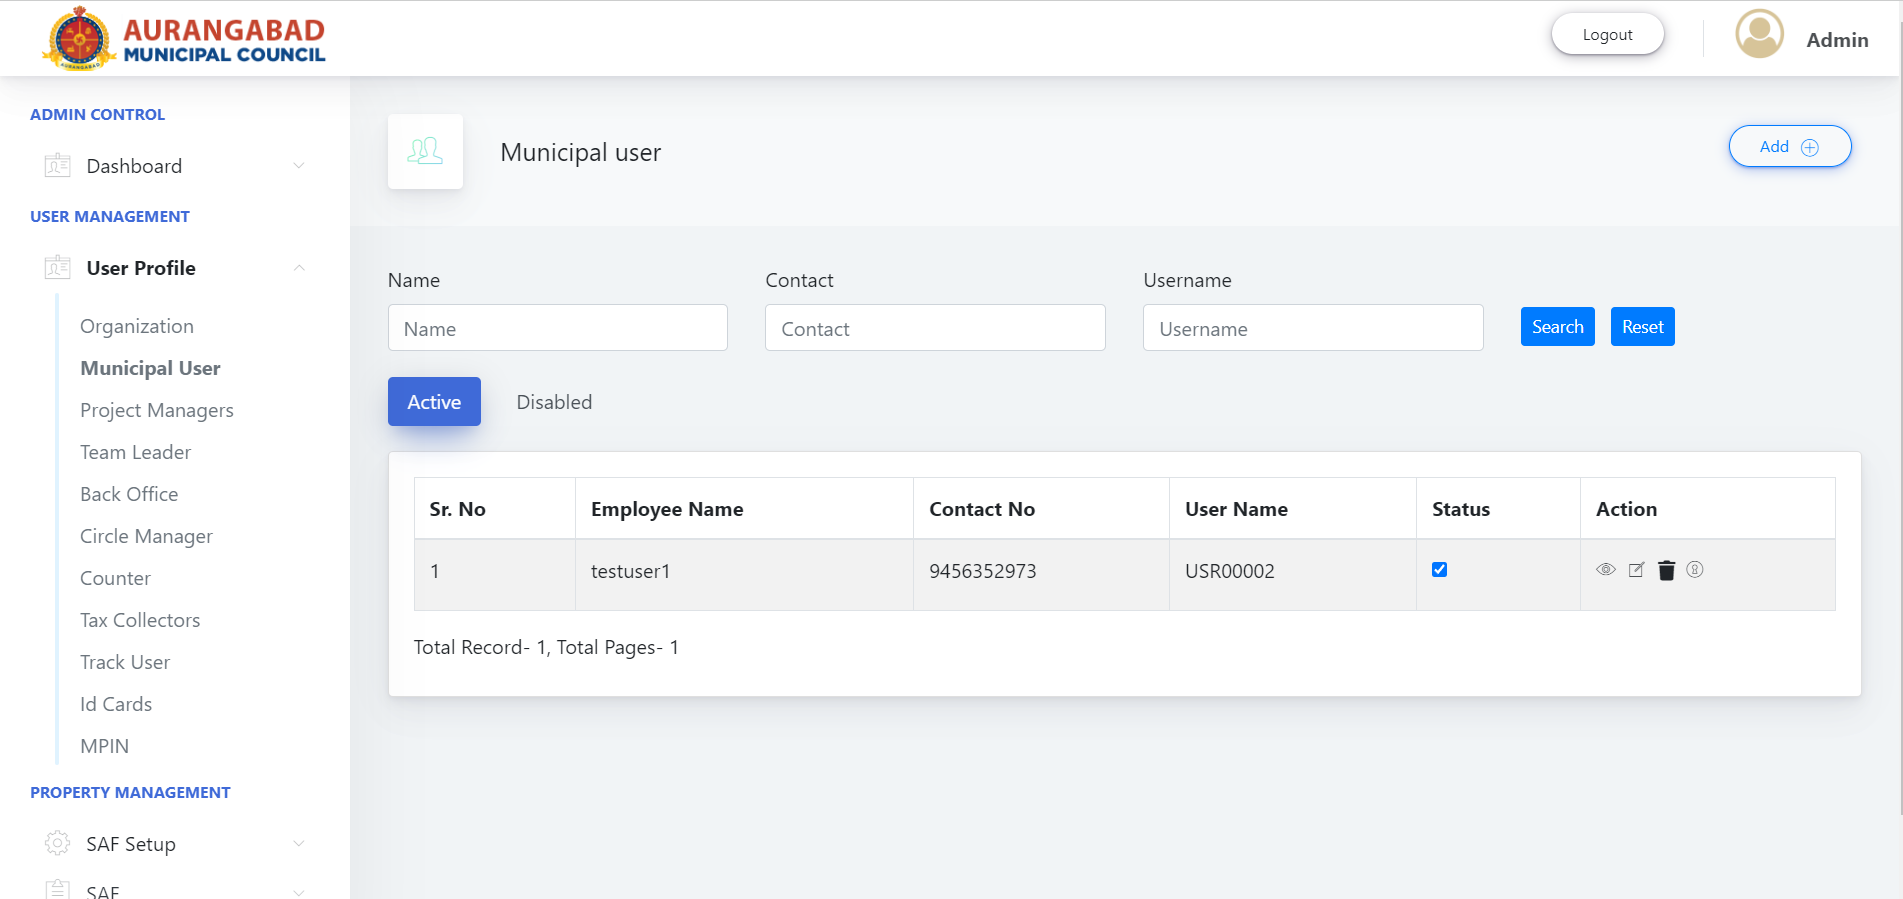
Task: Click the Search button
Action: (x=1557, y=327)
